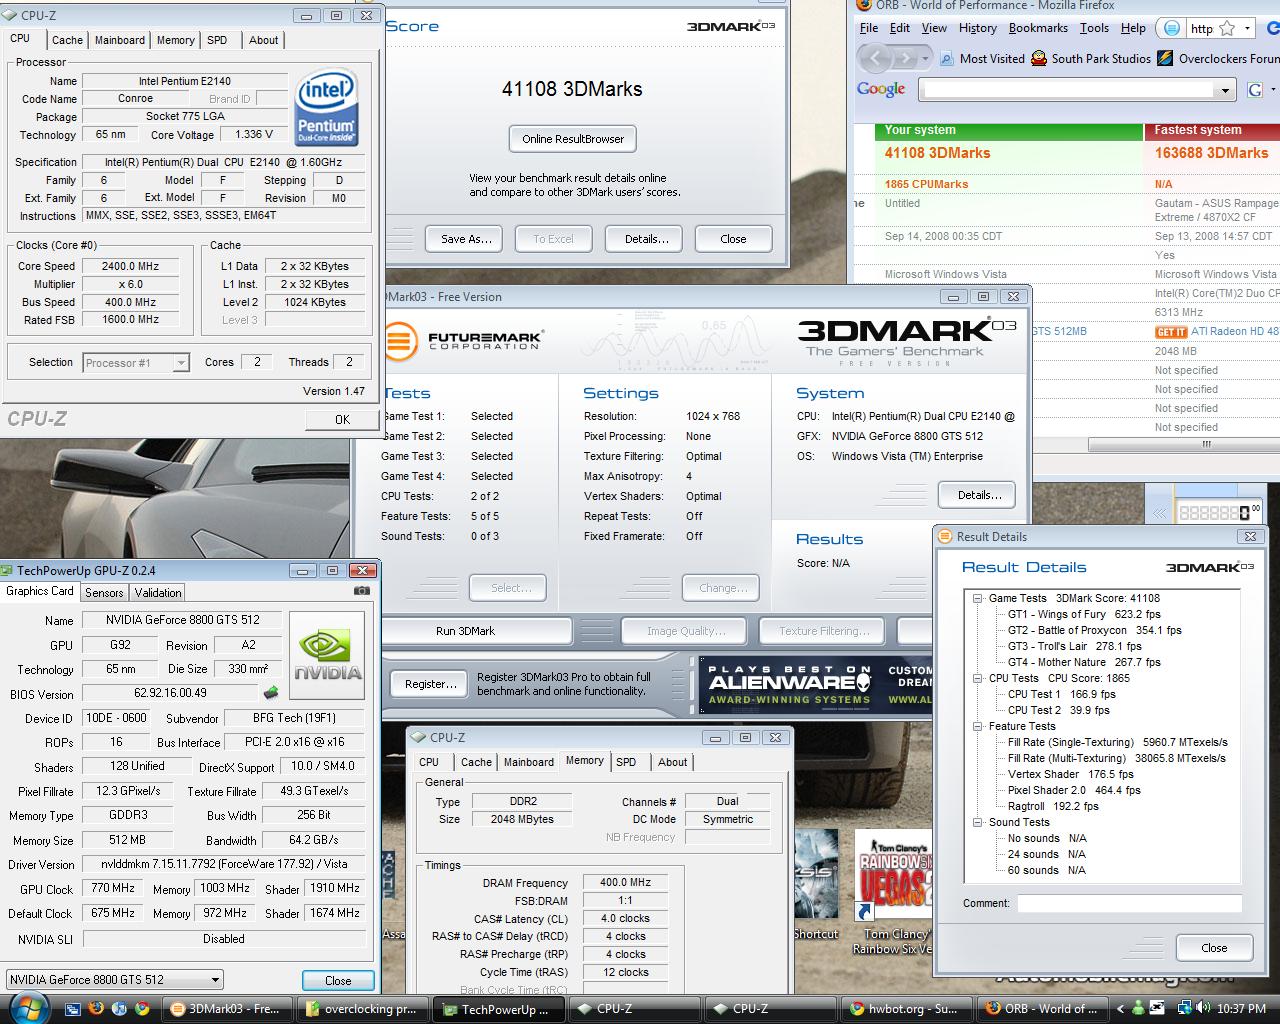Click the GPU-Z screenshot camera icon
The width and height of the screenshot is (1280, 1024).
coord(362,591)
